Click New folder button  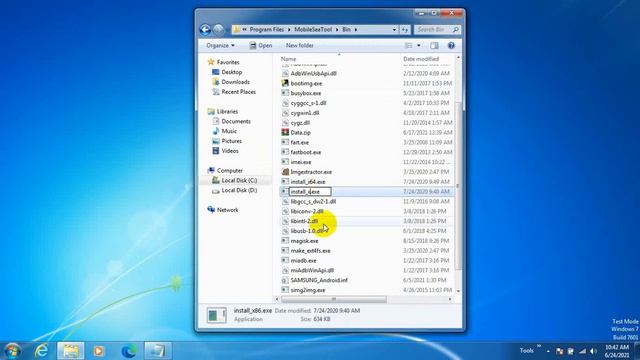tap(300, 45)
